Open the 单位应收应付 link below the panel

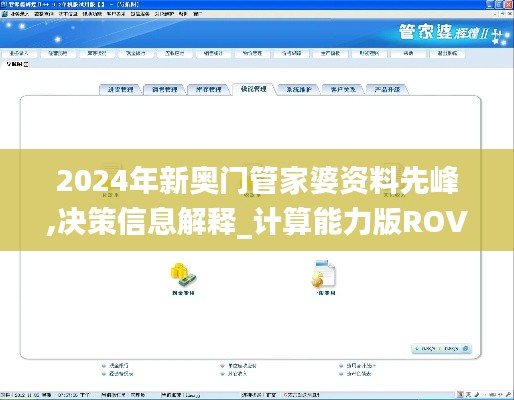242,366
